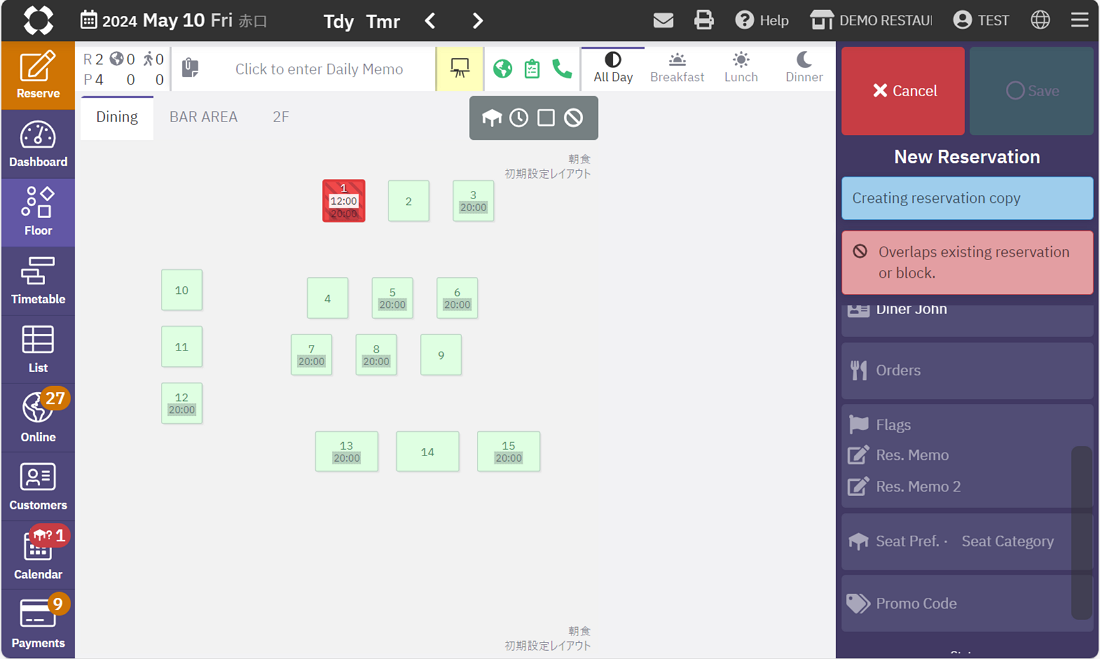
Task: Toggle the presentation board button
Action: pos(460,68)
